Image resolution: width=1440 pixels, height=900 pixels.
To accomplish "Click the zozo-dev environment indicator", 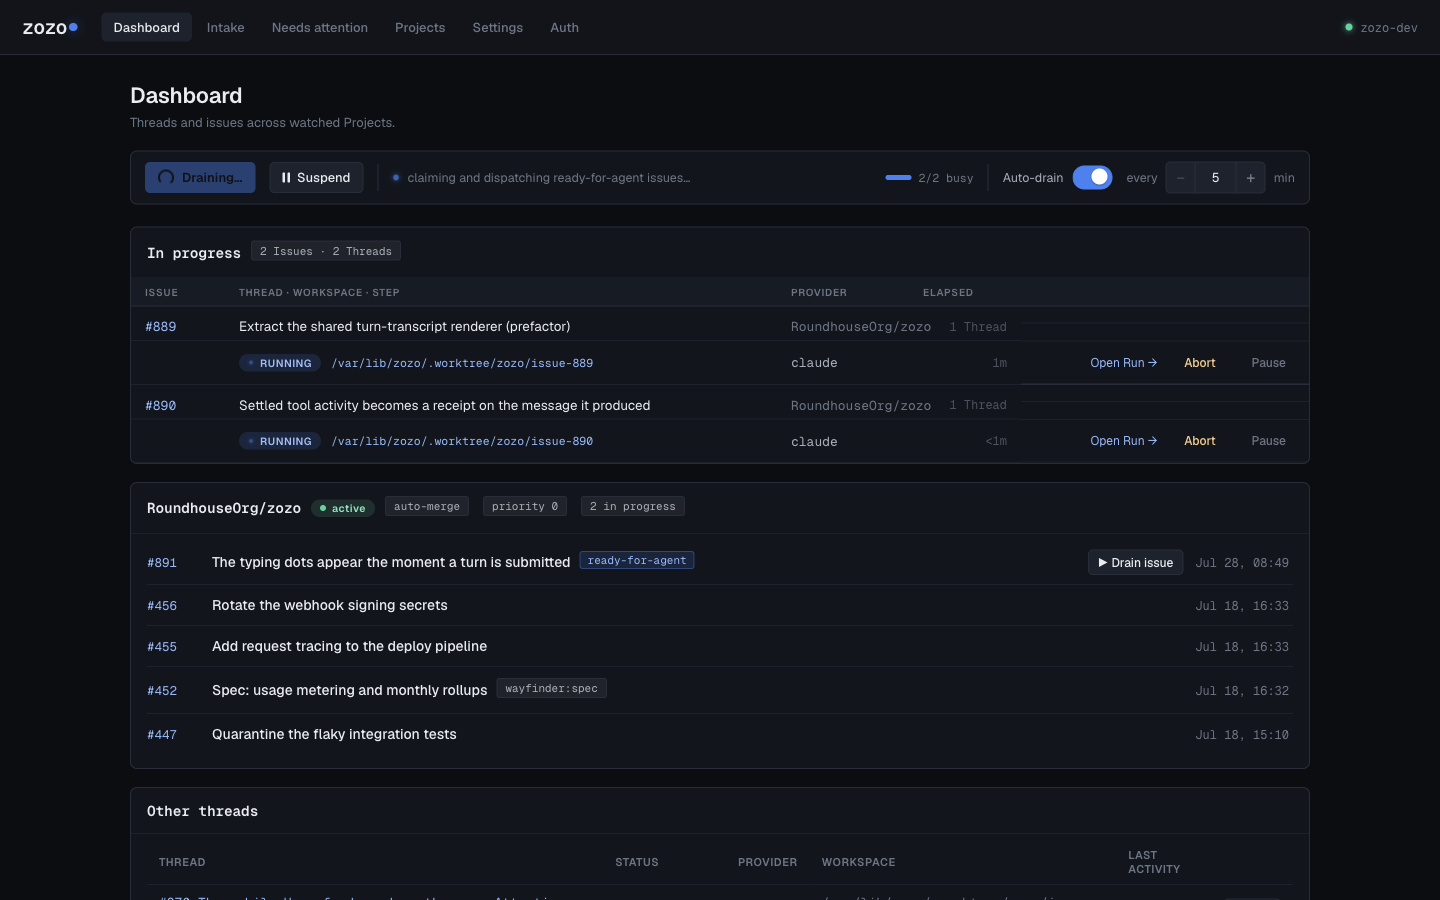I will 1381,27.
